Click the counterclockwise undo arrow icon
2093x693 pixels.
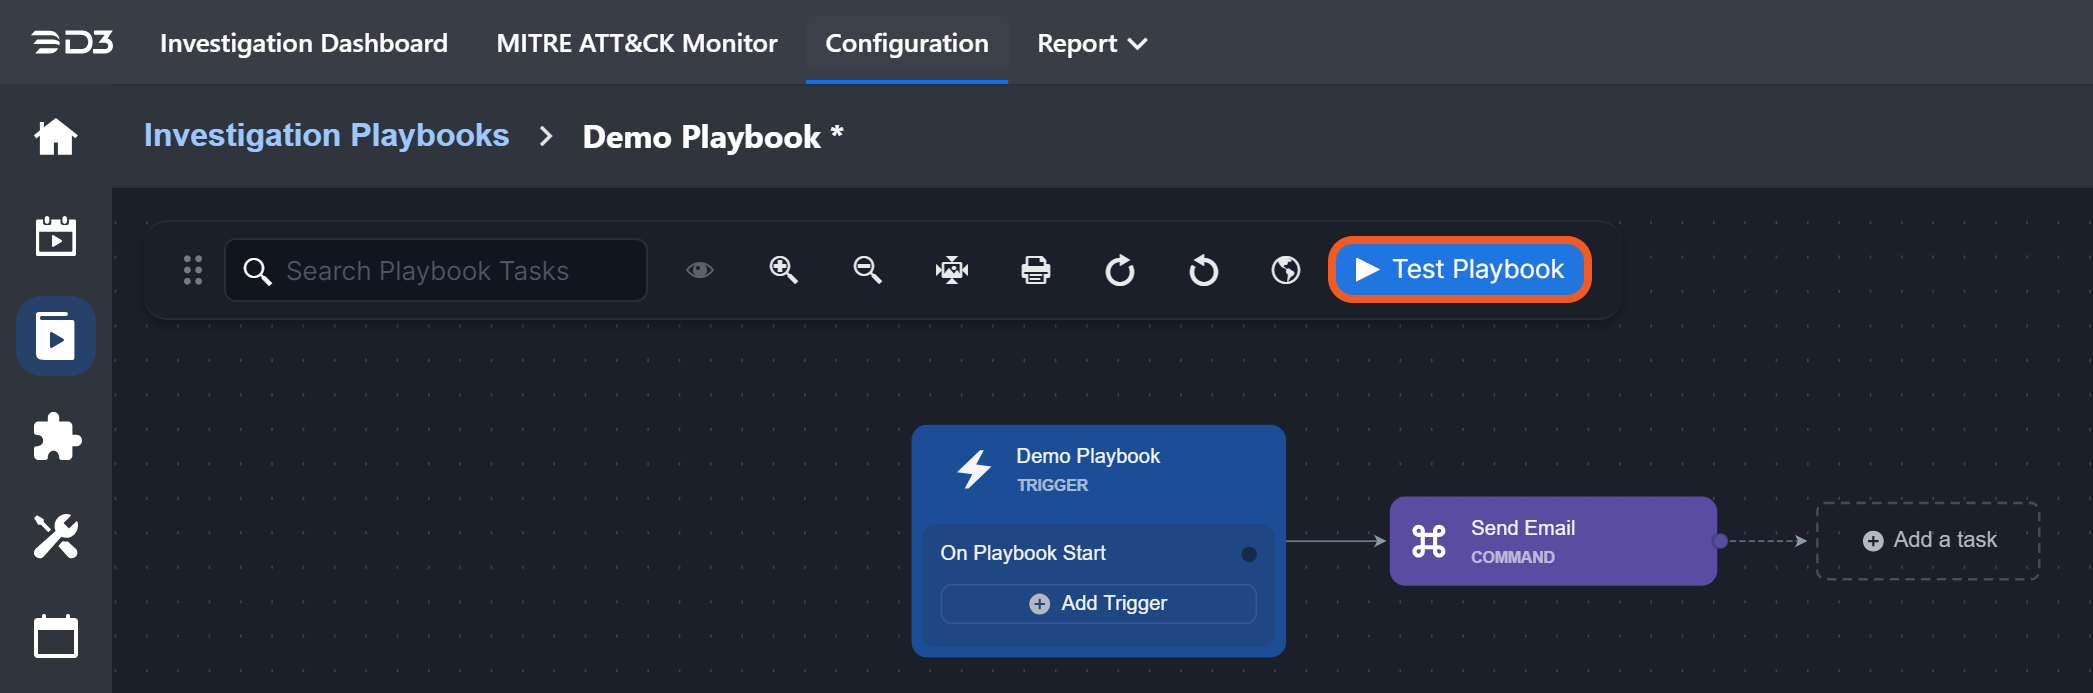click(1203, 270)
